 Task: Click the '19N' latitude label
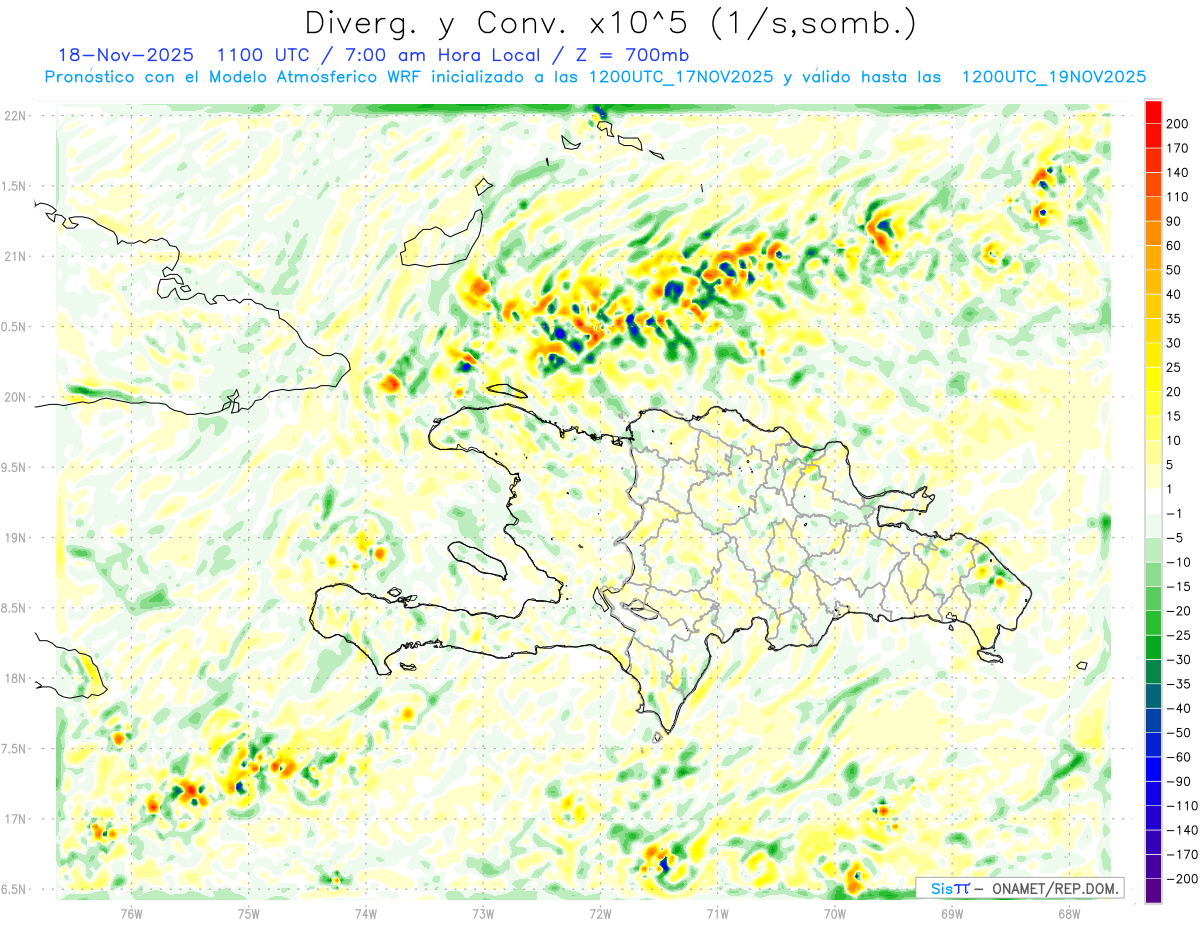(x=14, y=538)
